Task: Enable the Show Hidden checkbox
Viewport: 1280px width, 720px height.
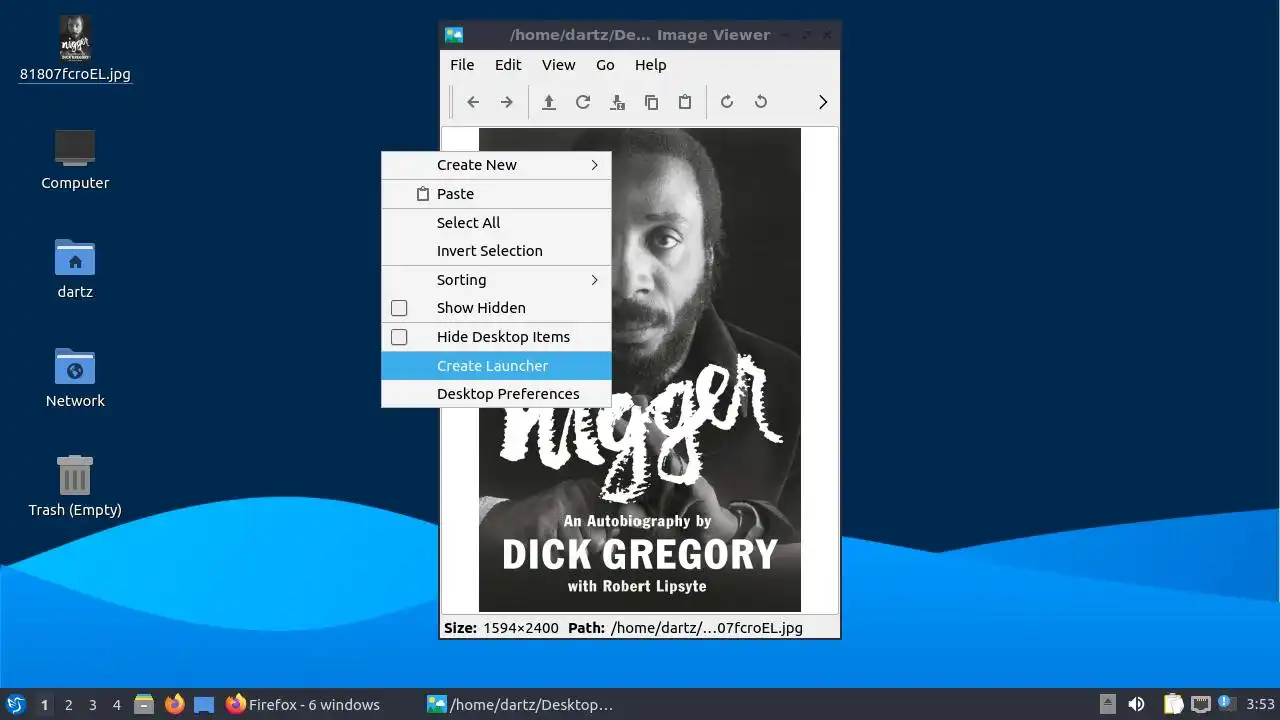Action: [399, 308]
